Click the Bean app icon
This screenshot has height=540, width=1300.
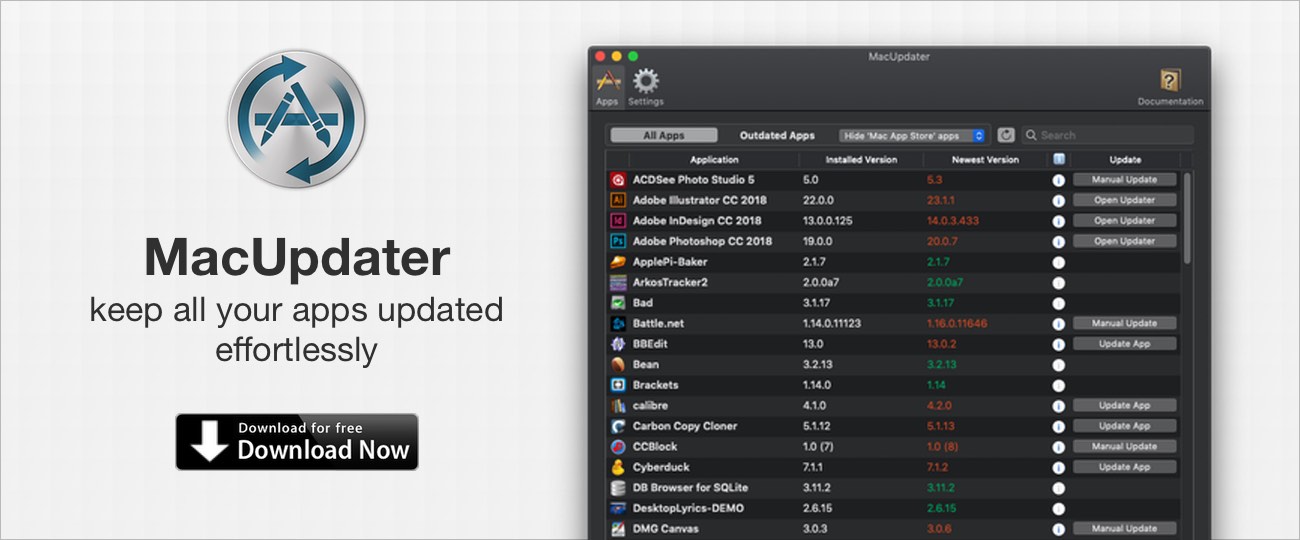tap(617, 364)
